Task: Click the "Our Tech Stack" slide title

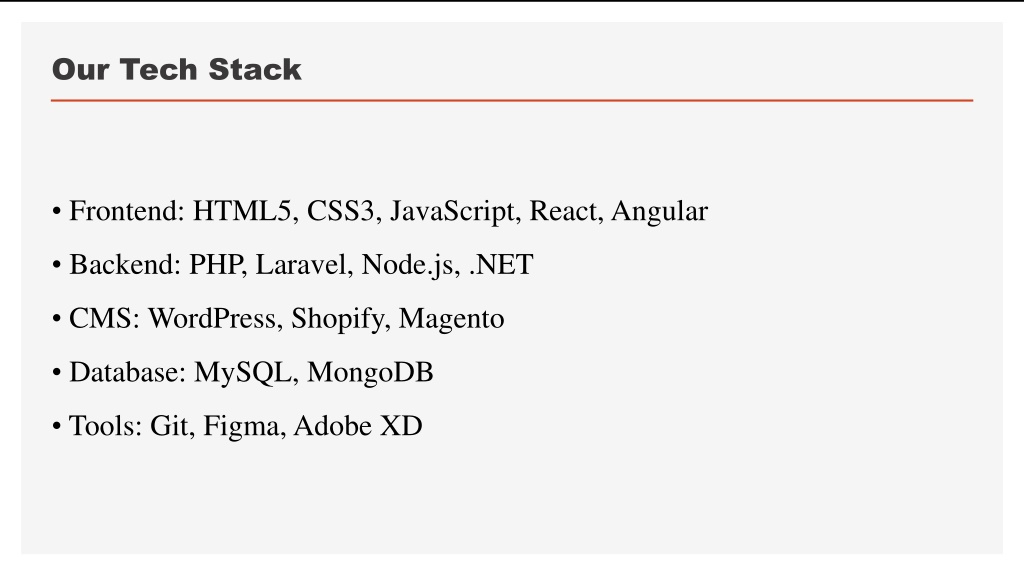Action: coord(176,69)
